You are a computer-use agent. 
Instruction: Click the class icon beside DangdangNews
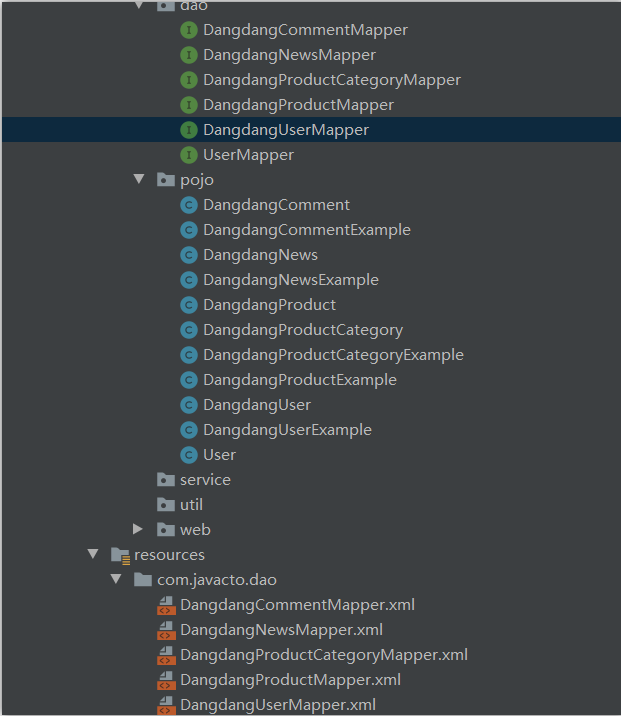pos(189,255)
